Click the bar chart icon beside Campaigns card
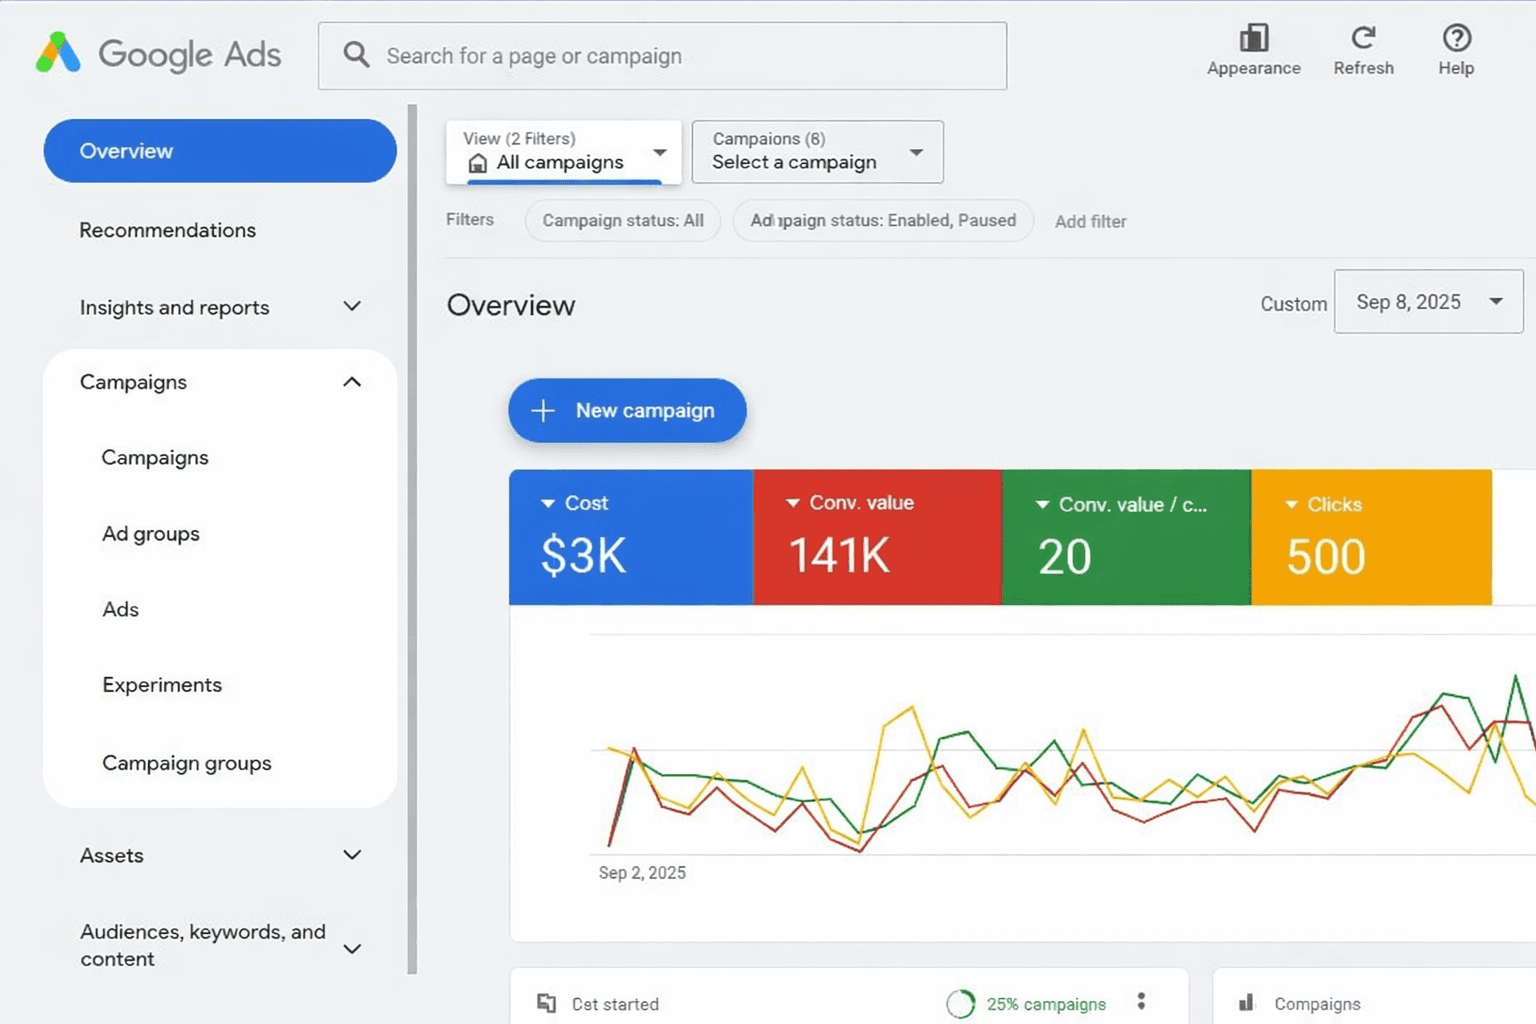Image resolution: width=1536 pixels, height=1024 pixels. pos(1246,1002)
